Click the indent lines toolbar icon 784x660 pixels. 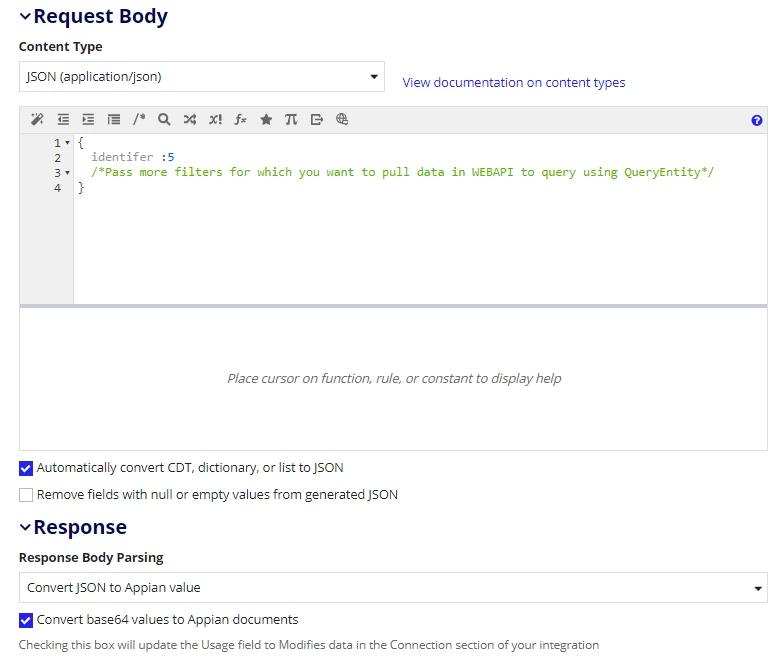click(x=88, y=120)
